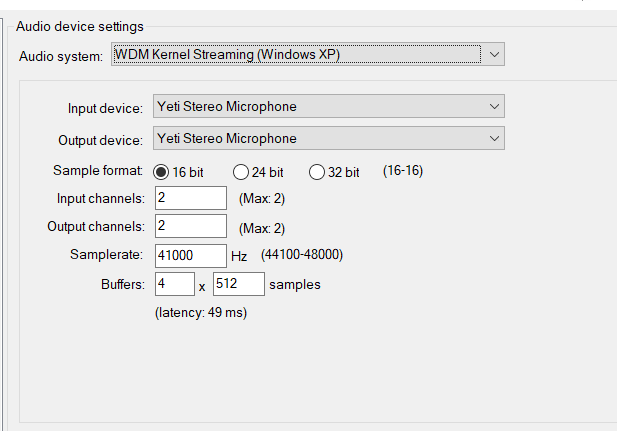617x431 pixels.
Task: Choose the 24 bit sample format
Action: [241, 171]
